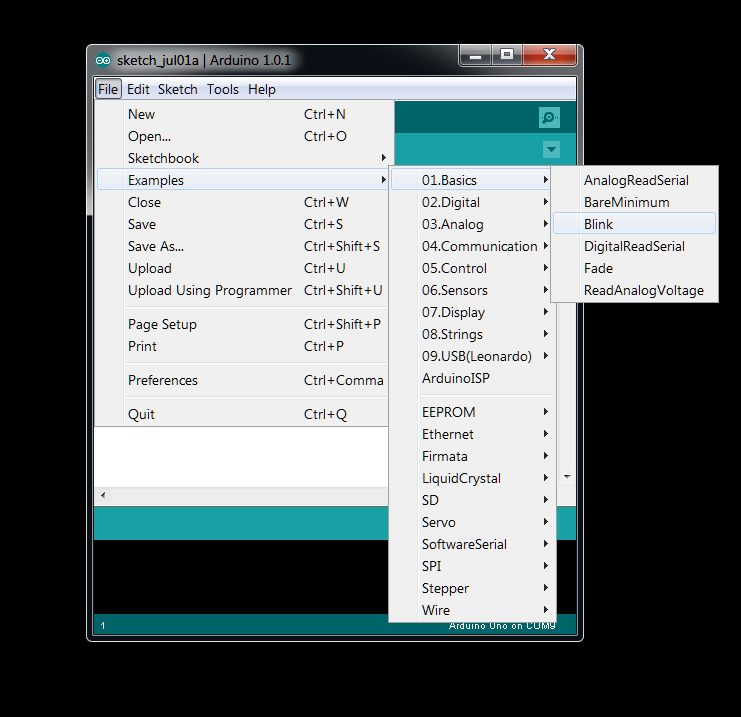
Task: Open the Fade example sketch
Action: point(634,268)
